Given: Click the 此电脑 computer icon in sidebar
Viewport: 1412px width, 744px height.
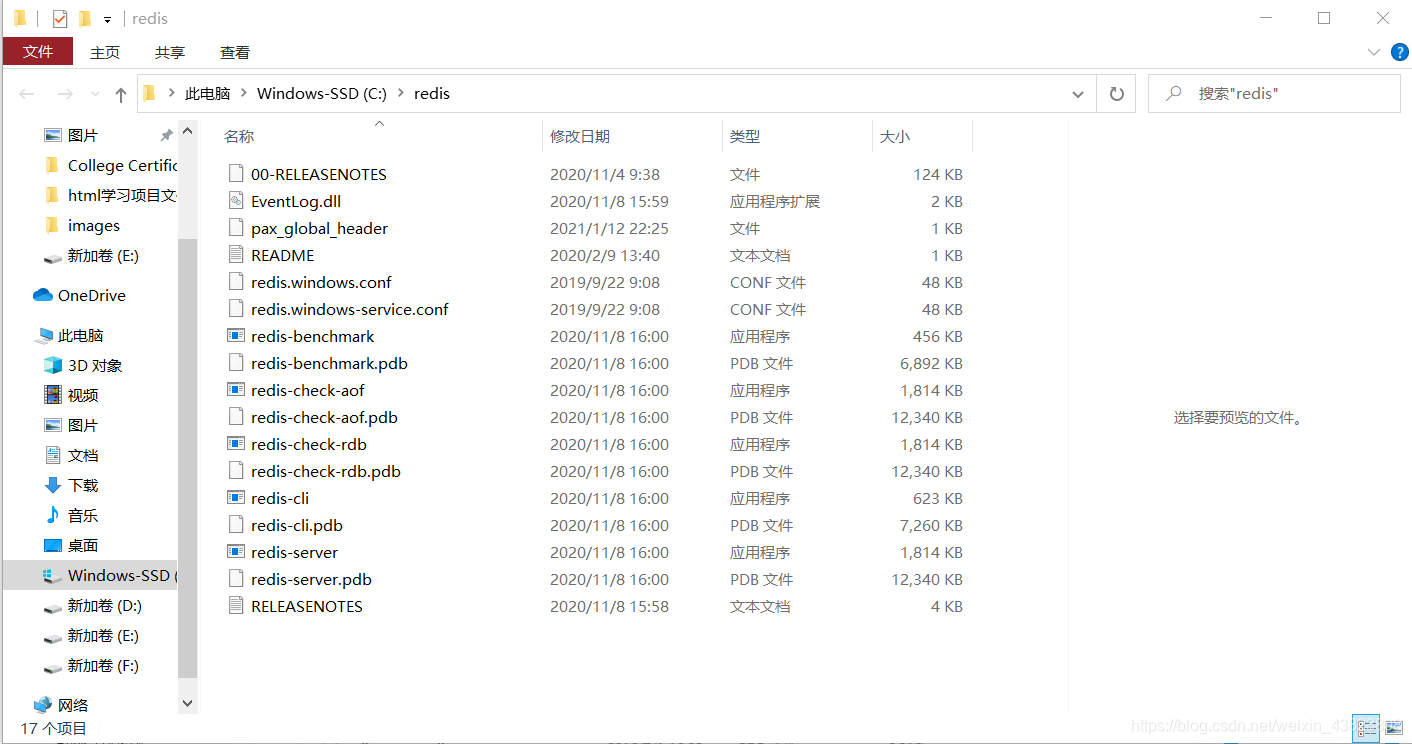Looking at the screenshot, I should coord(43,335).
